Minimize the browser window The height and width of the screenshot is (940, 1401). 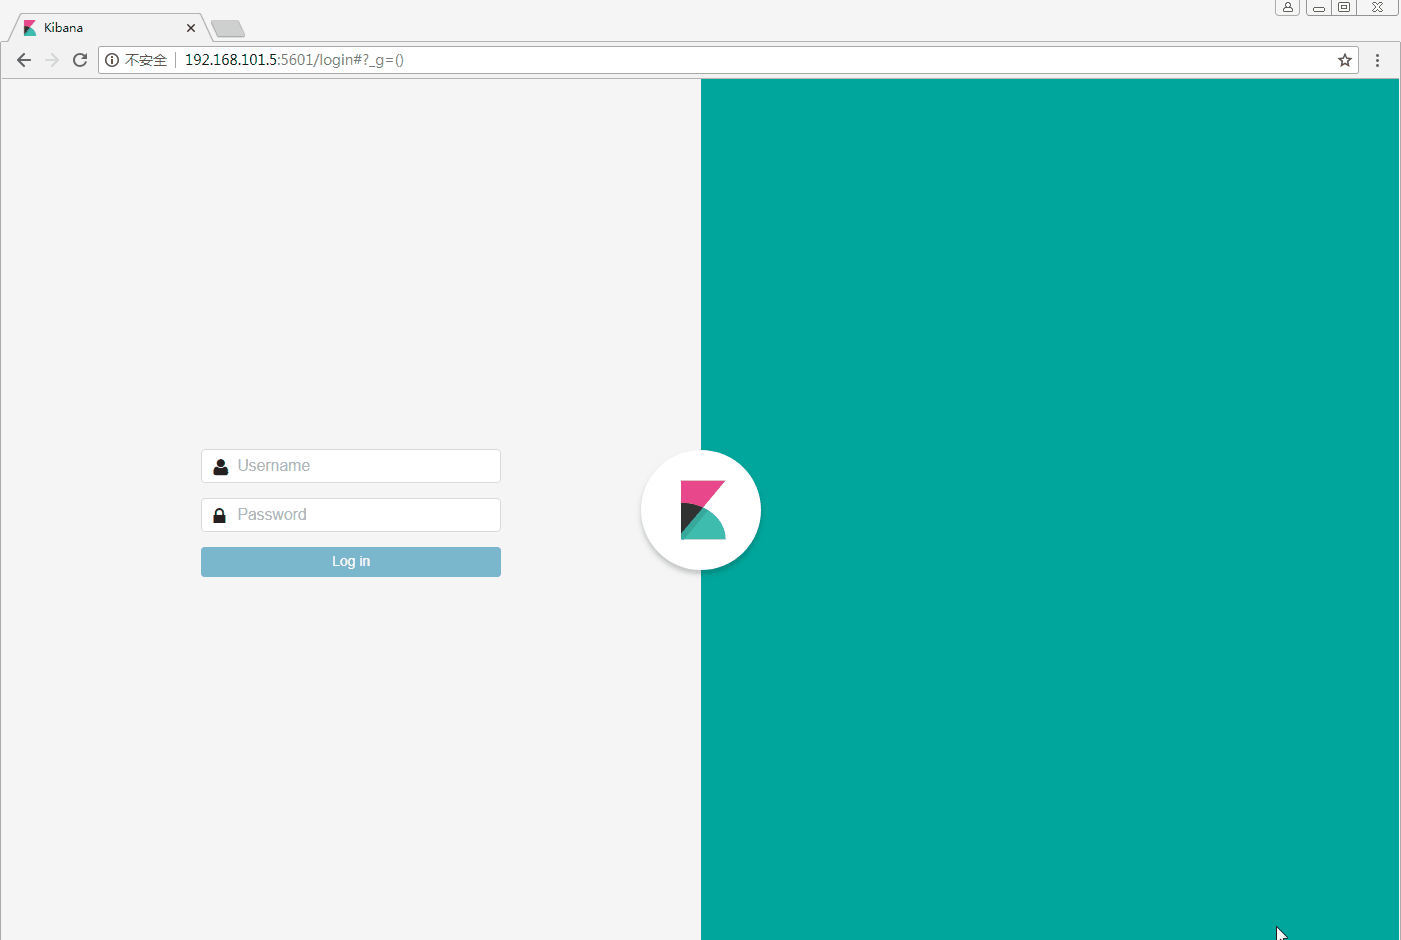coord(1319,7)
